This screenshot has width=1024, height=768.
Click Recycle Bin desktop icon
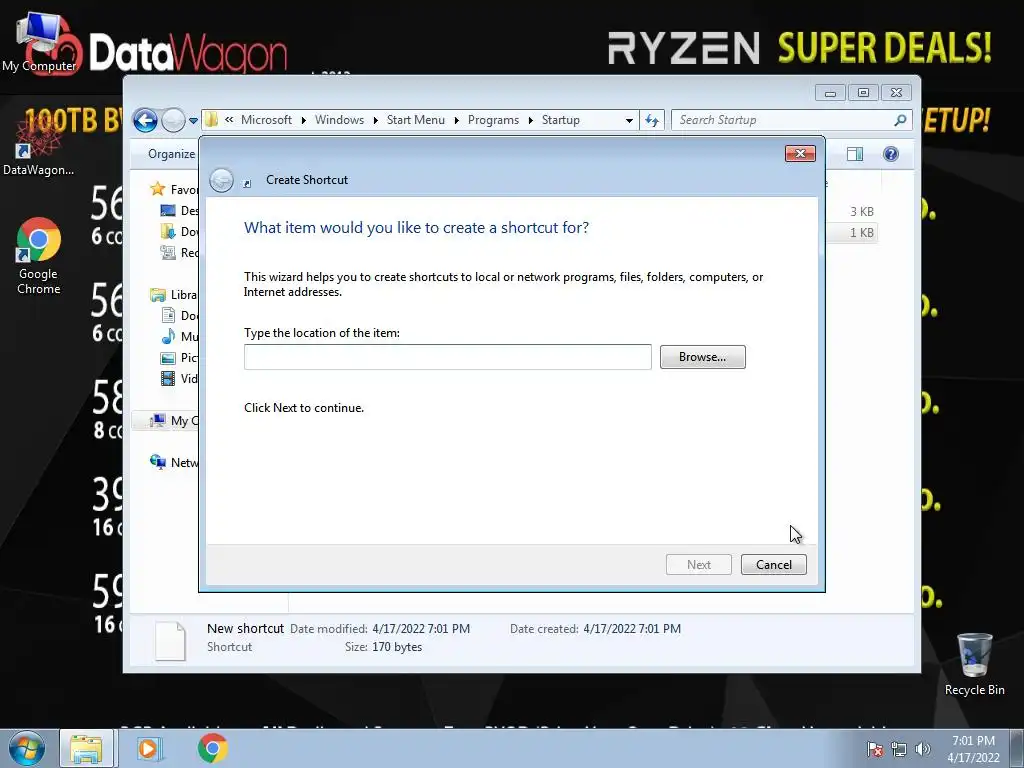coord(974,664)
